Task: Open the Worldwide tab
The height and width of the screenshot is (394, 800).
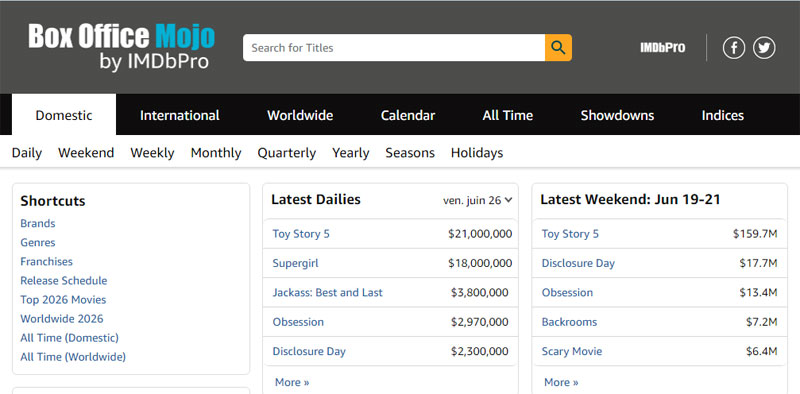Action: click(300, 115)
